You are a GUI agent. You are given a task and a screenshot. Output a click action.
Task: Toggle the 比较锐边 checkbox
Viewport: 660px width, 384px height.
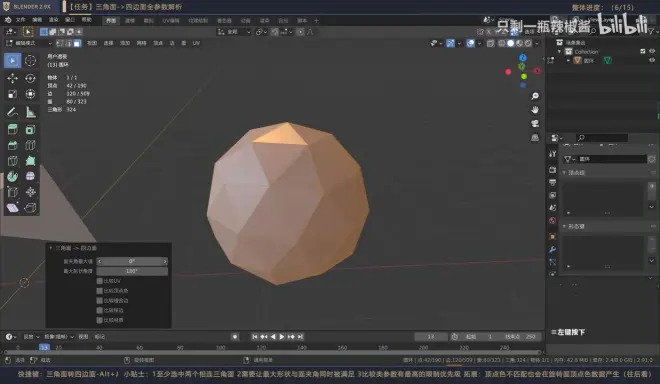click(x=100, y=310)
